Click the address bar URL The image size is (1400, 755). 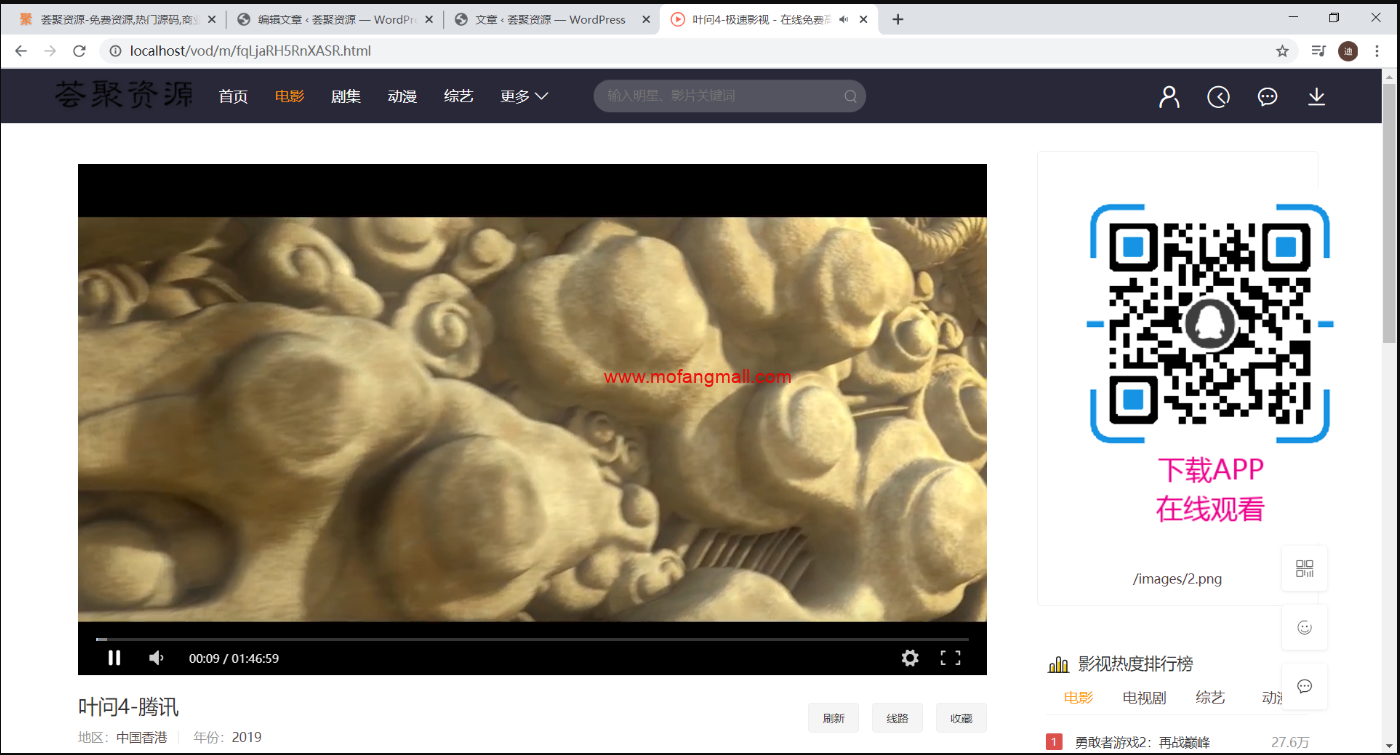(250, 50)
